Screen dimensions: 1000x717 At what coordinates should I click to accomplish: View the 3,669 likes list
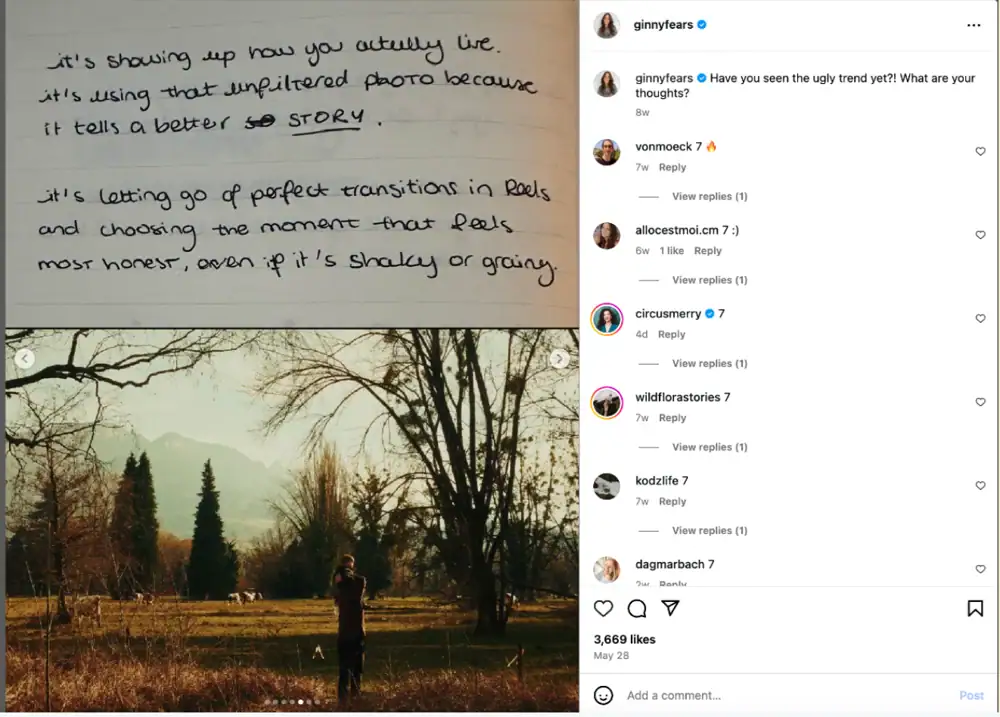624,639
